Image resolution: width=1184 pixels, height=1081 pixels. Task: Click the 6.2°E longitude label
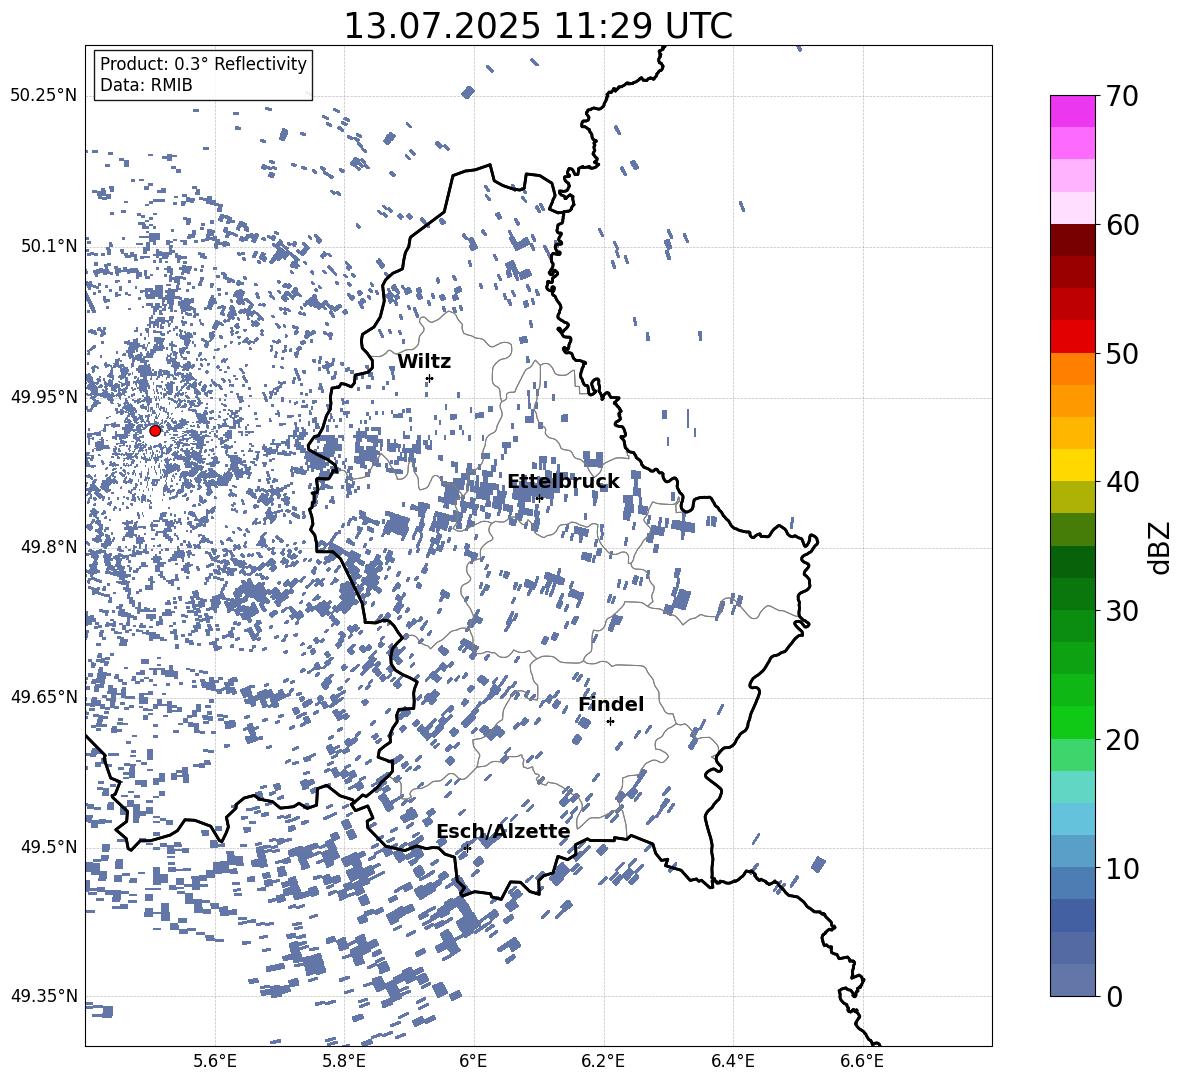(x=603, y=1061)
